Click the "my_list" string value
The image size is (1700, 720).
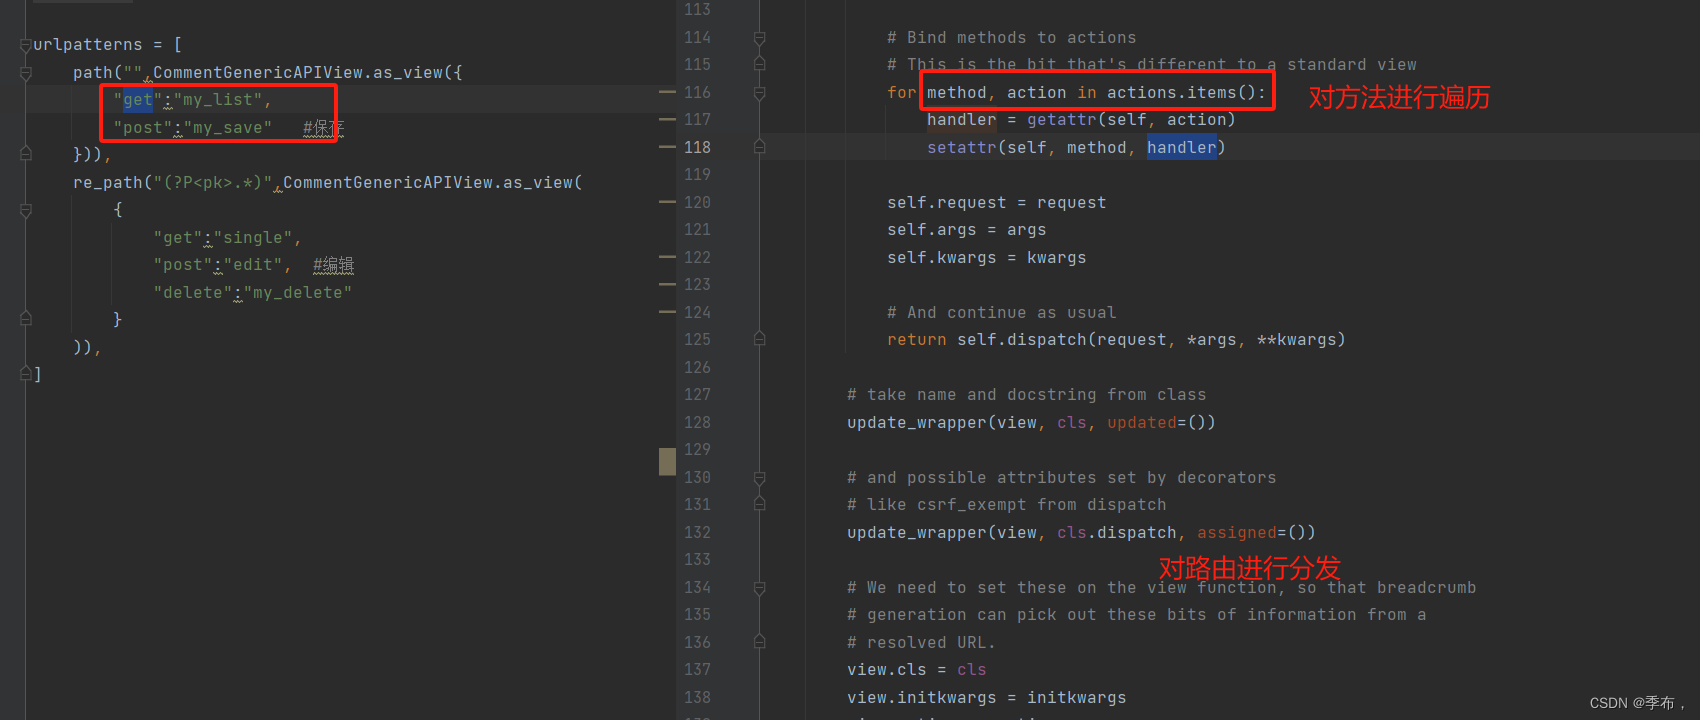[218, 100]
